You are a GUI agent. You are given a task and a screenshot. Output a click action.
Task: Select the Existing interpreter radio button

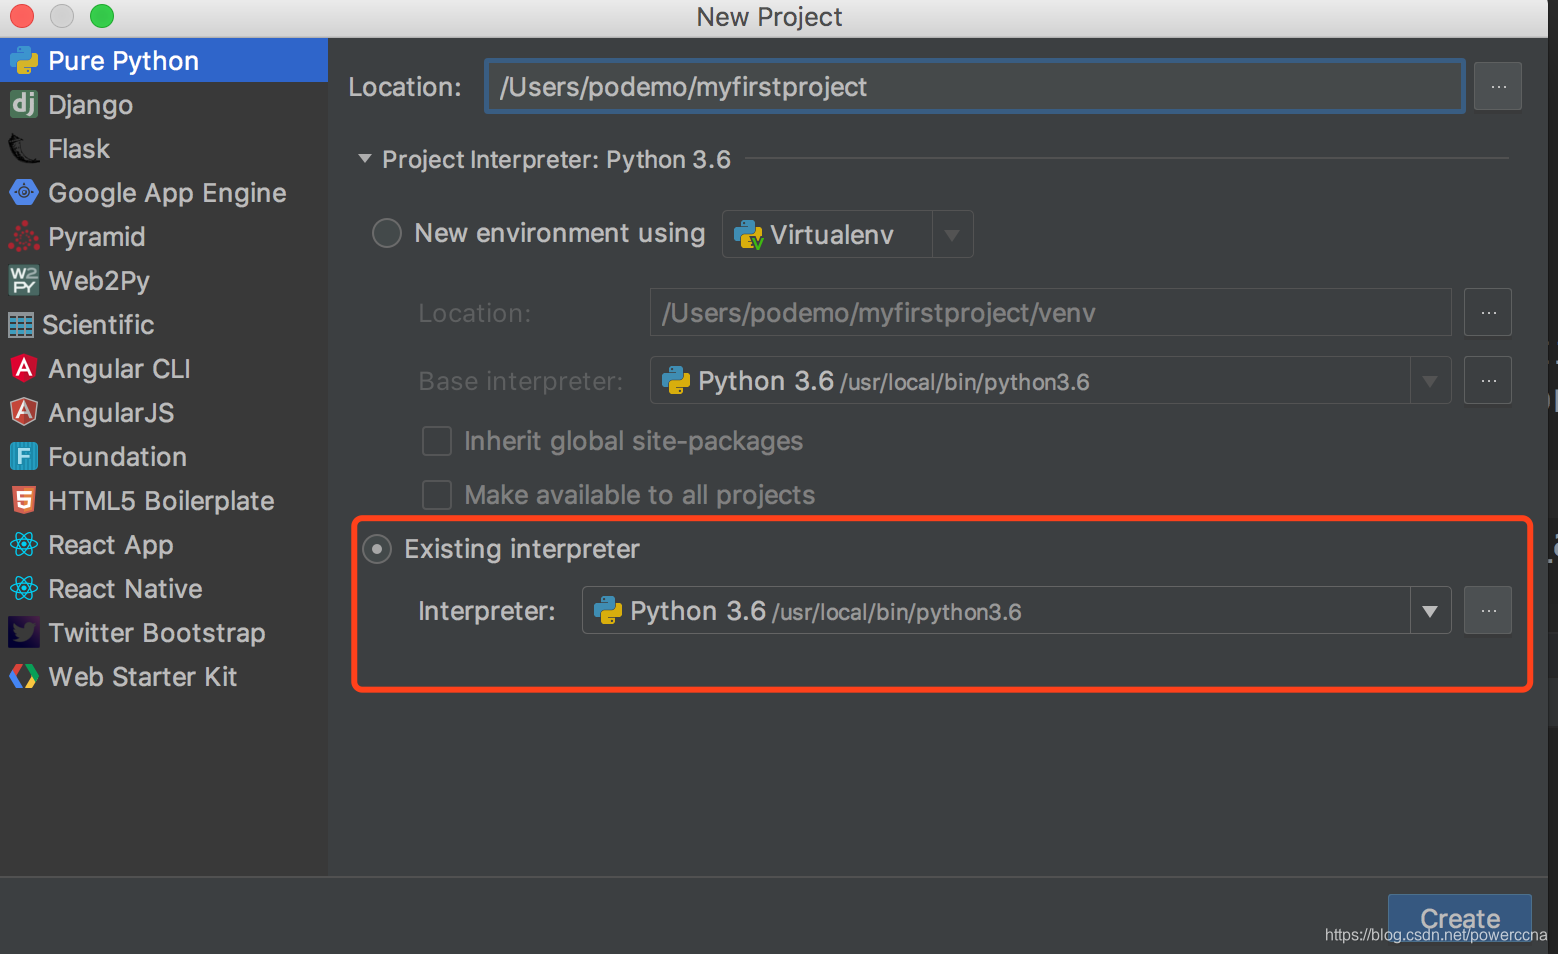coord(377,549)
